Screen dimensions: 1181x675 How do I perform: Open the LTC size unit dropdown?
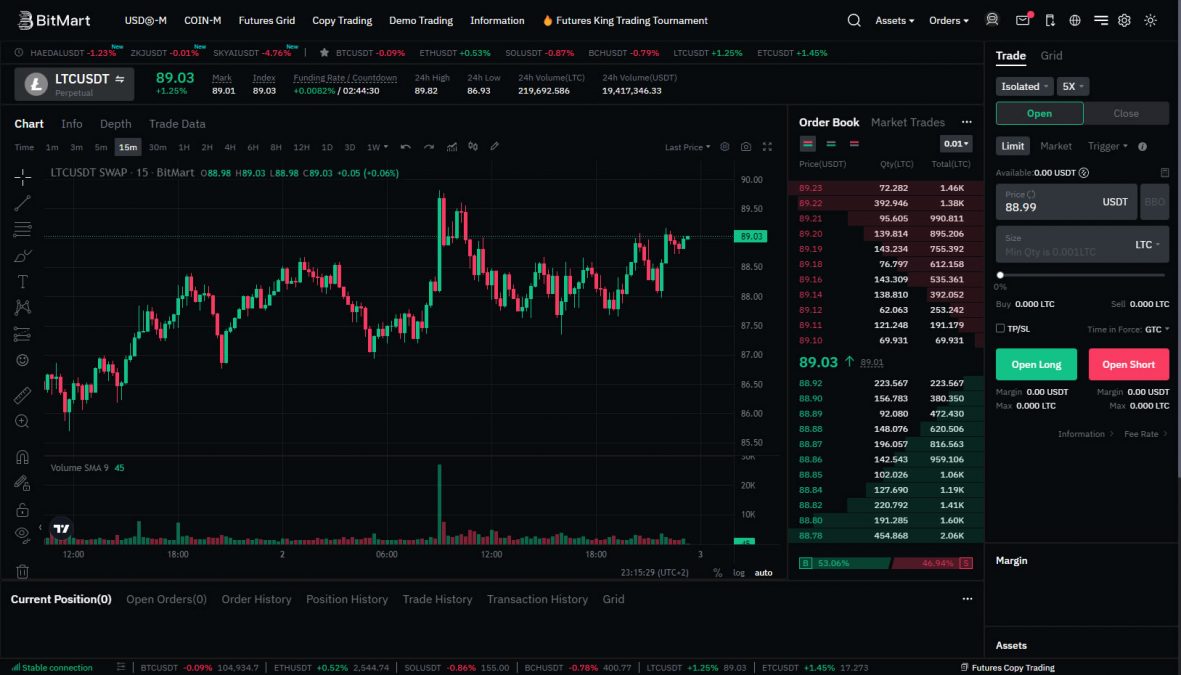(x=1147, y=245)
